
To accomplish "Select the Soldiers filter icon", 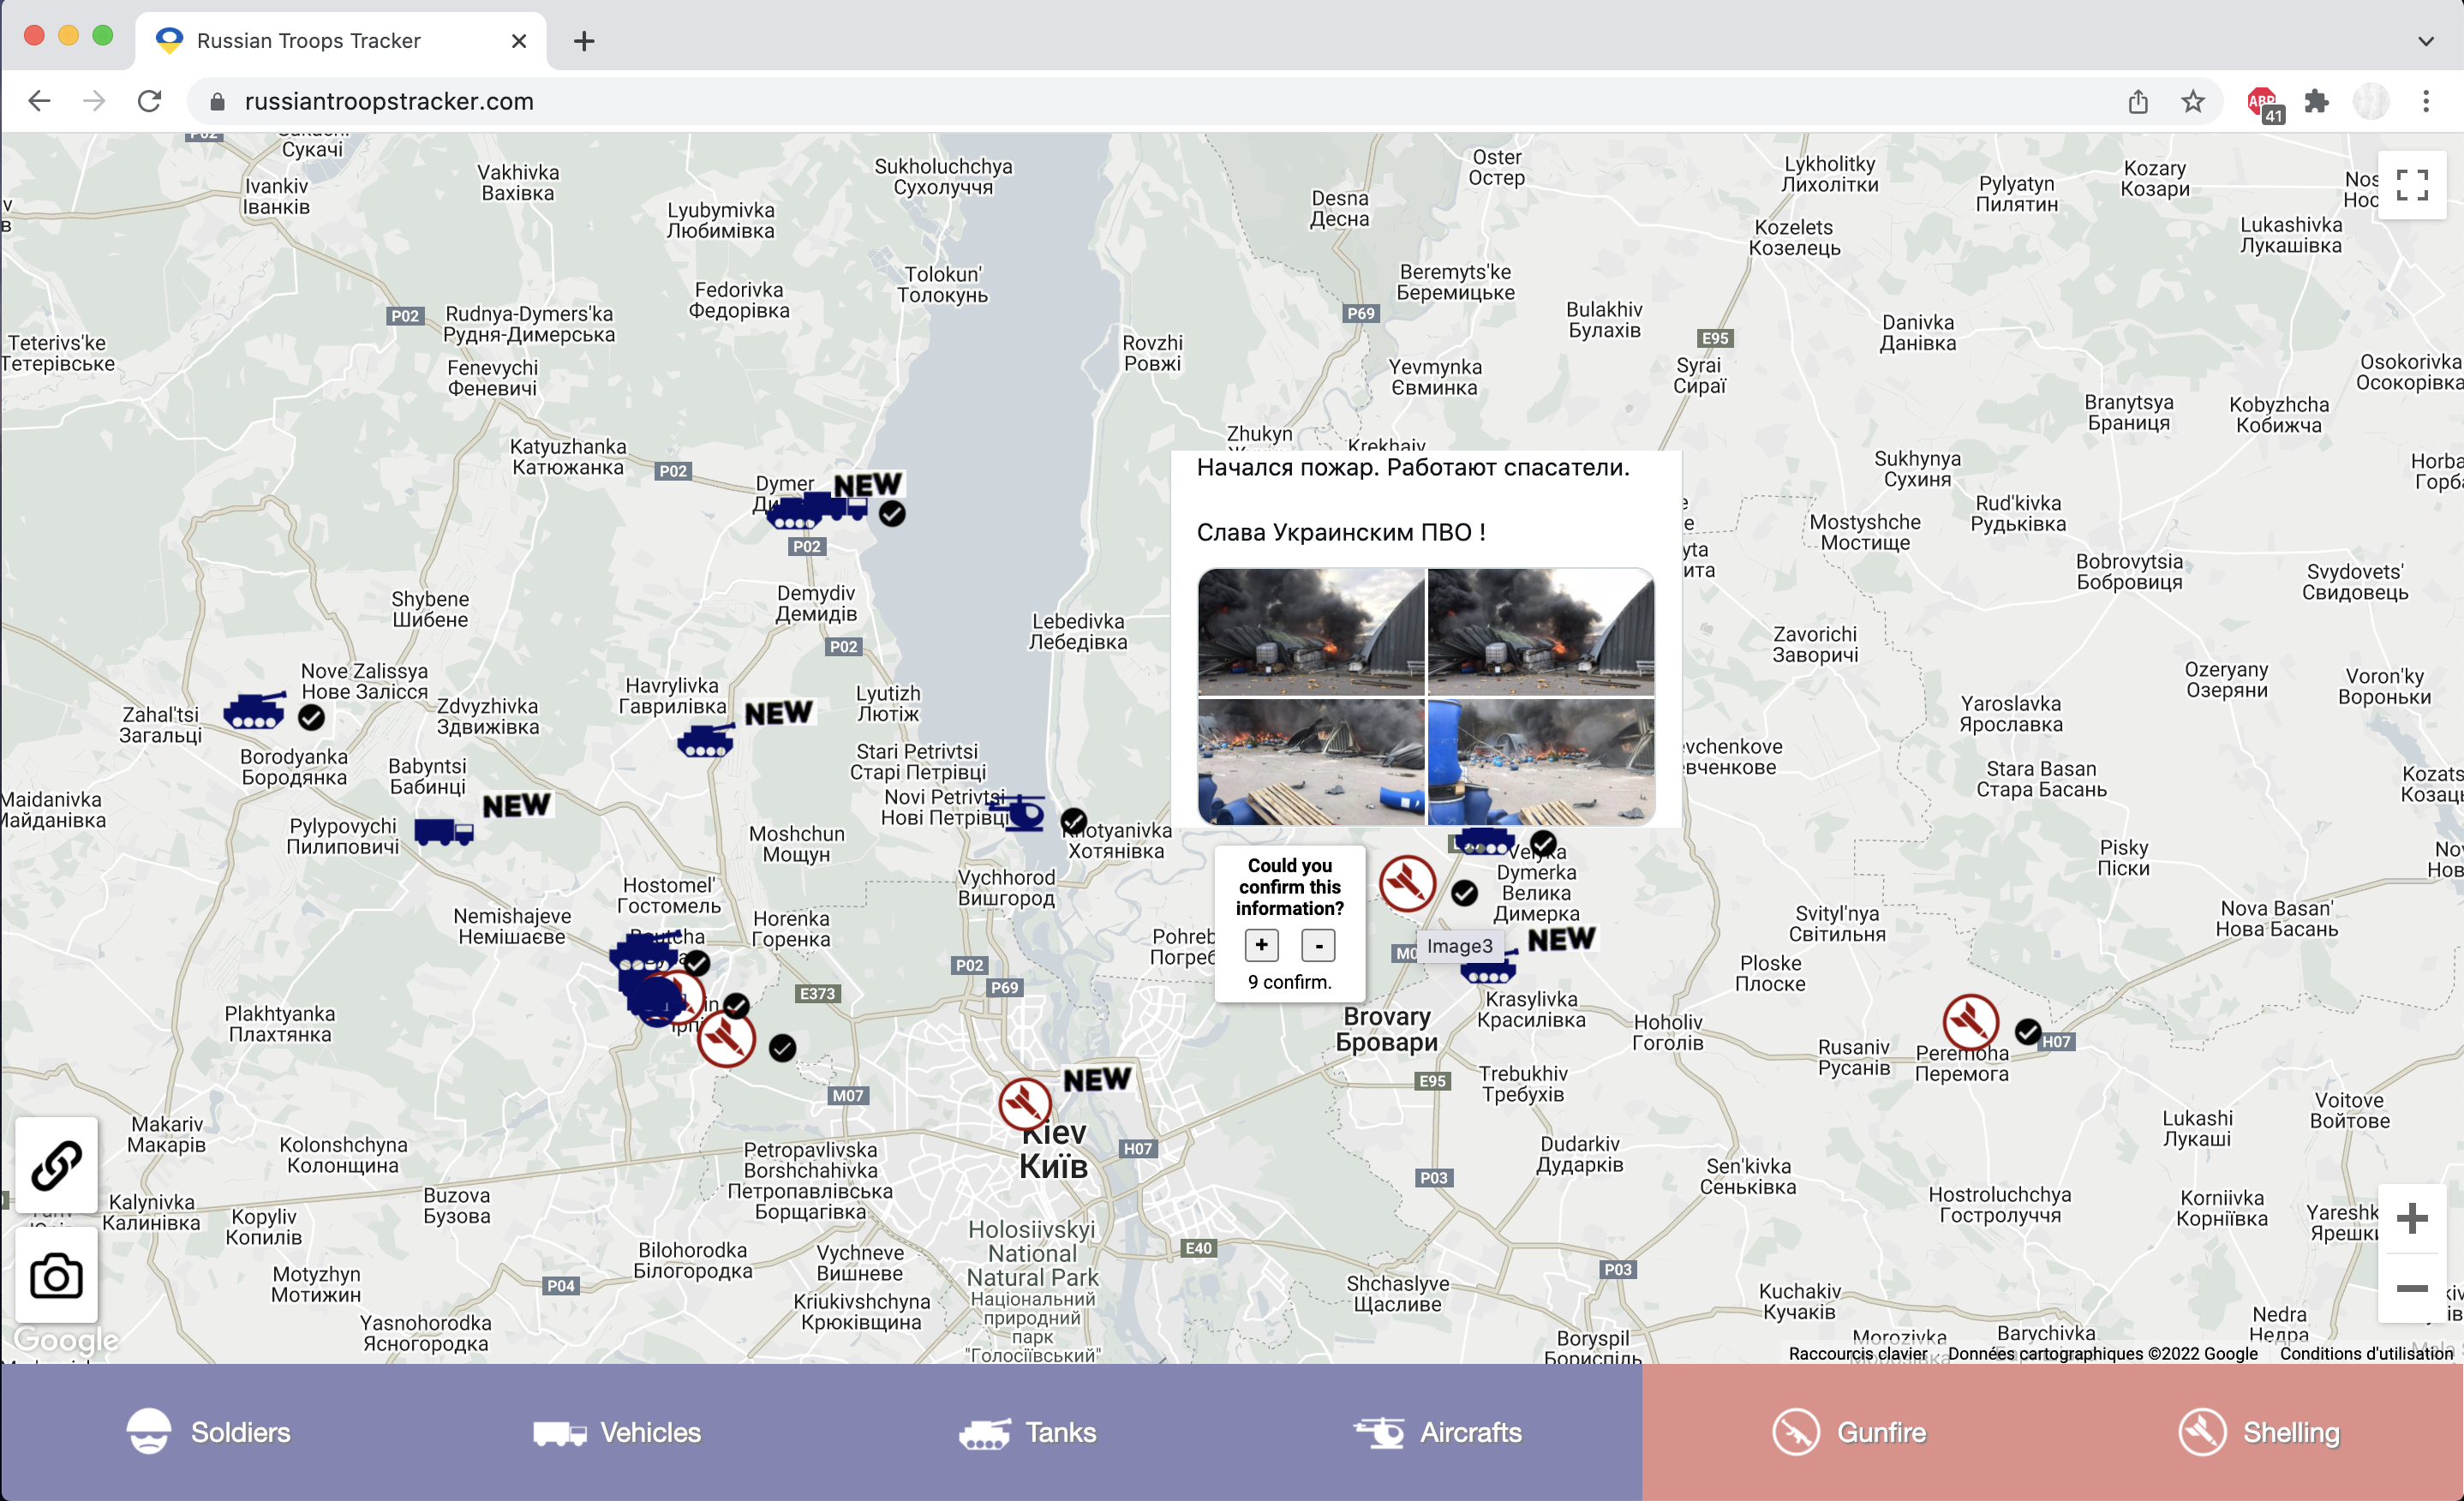I will [150, 1432].
